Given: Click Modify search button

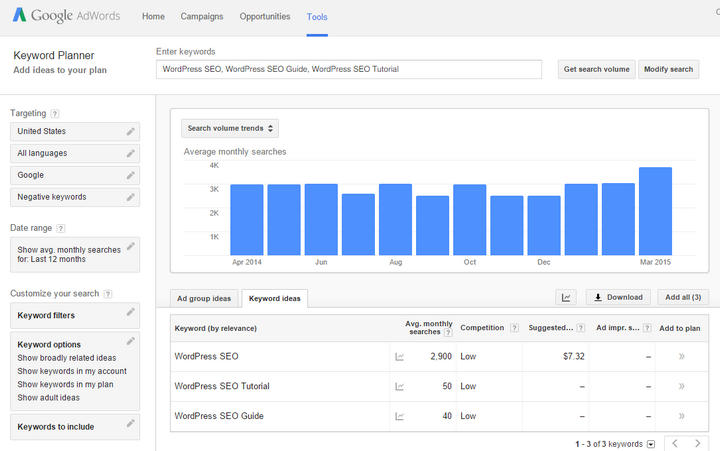Looking at the screenshot, I should 668,69.
